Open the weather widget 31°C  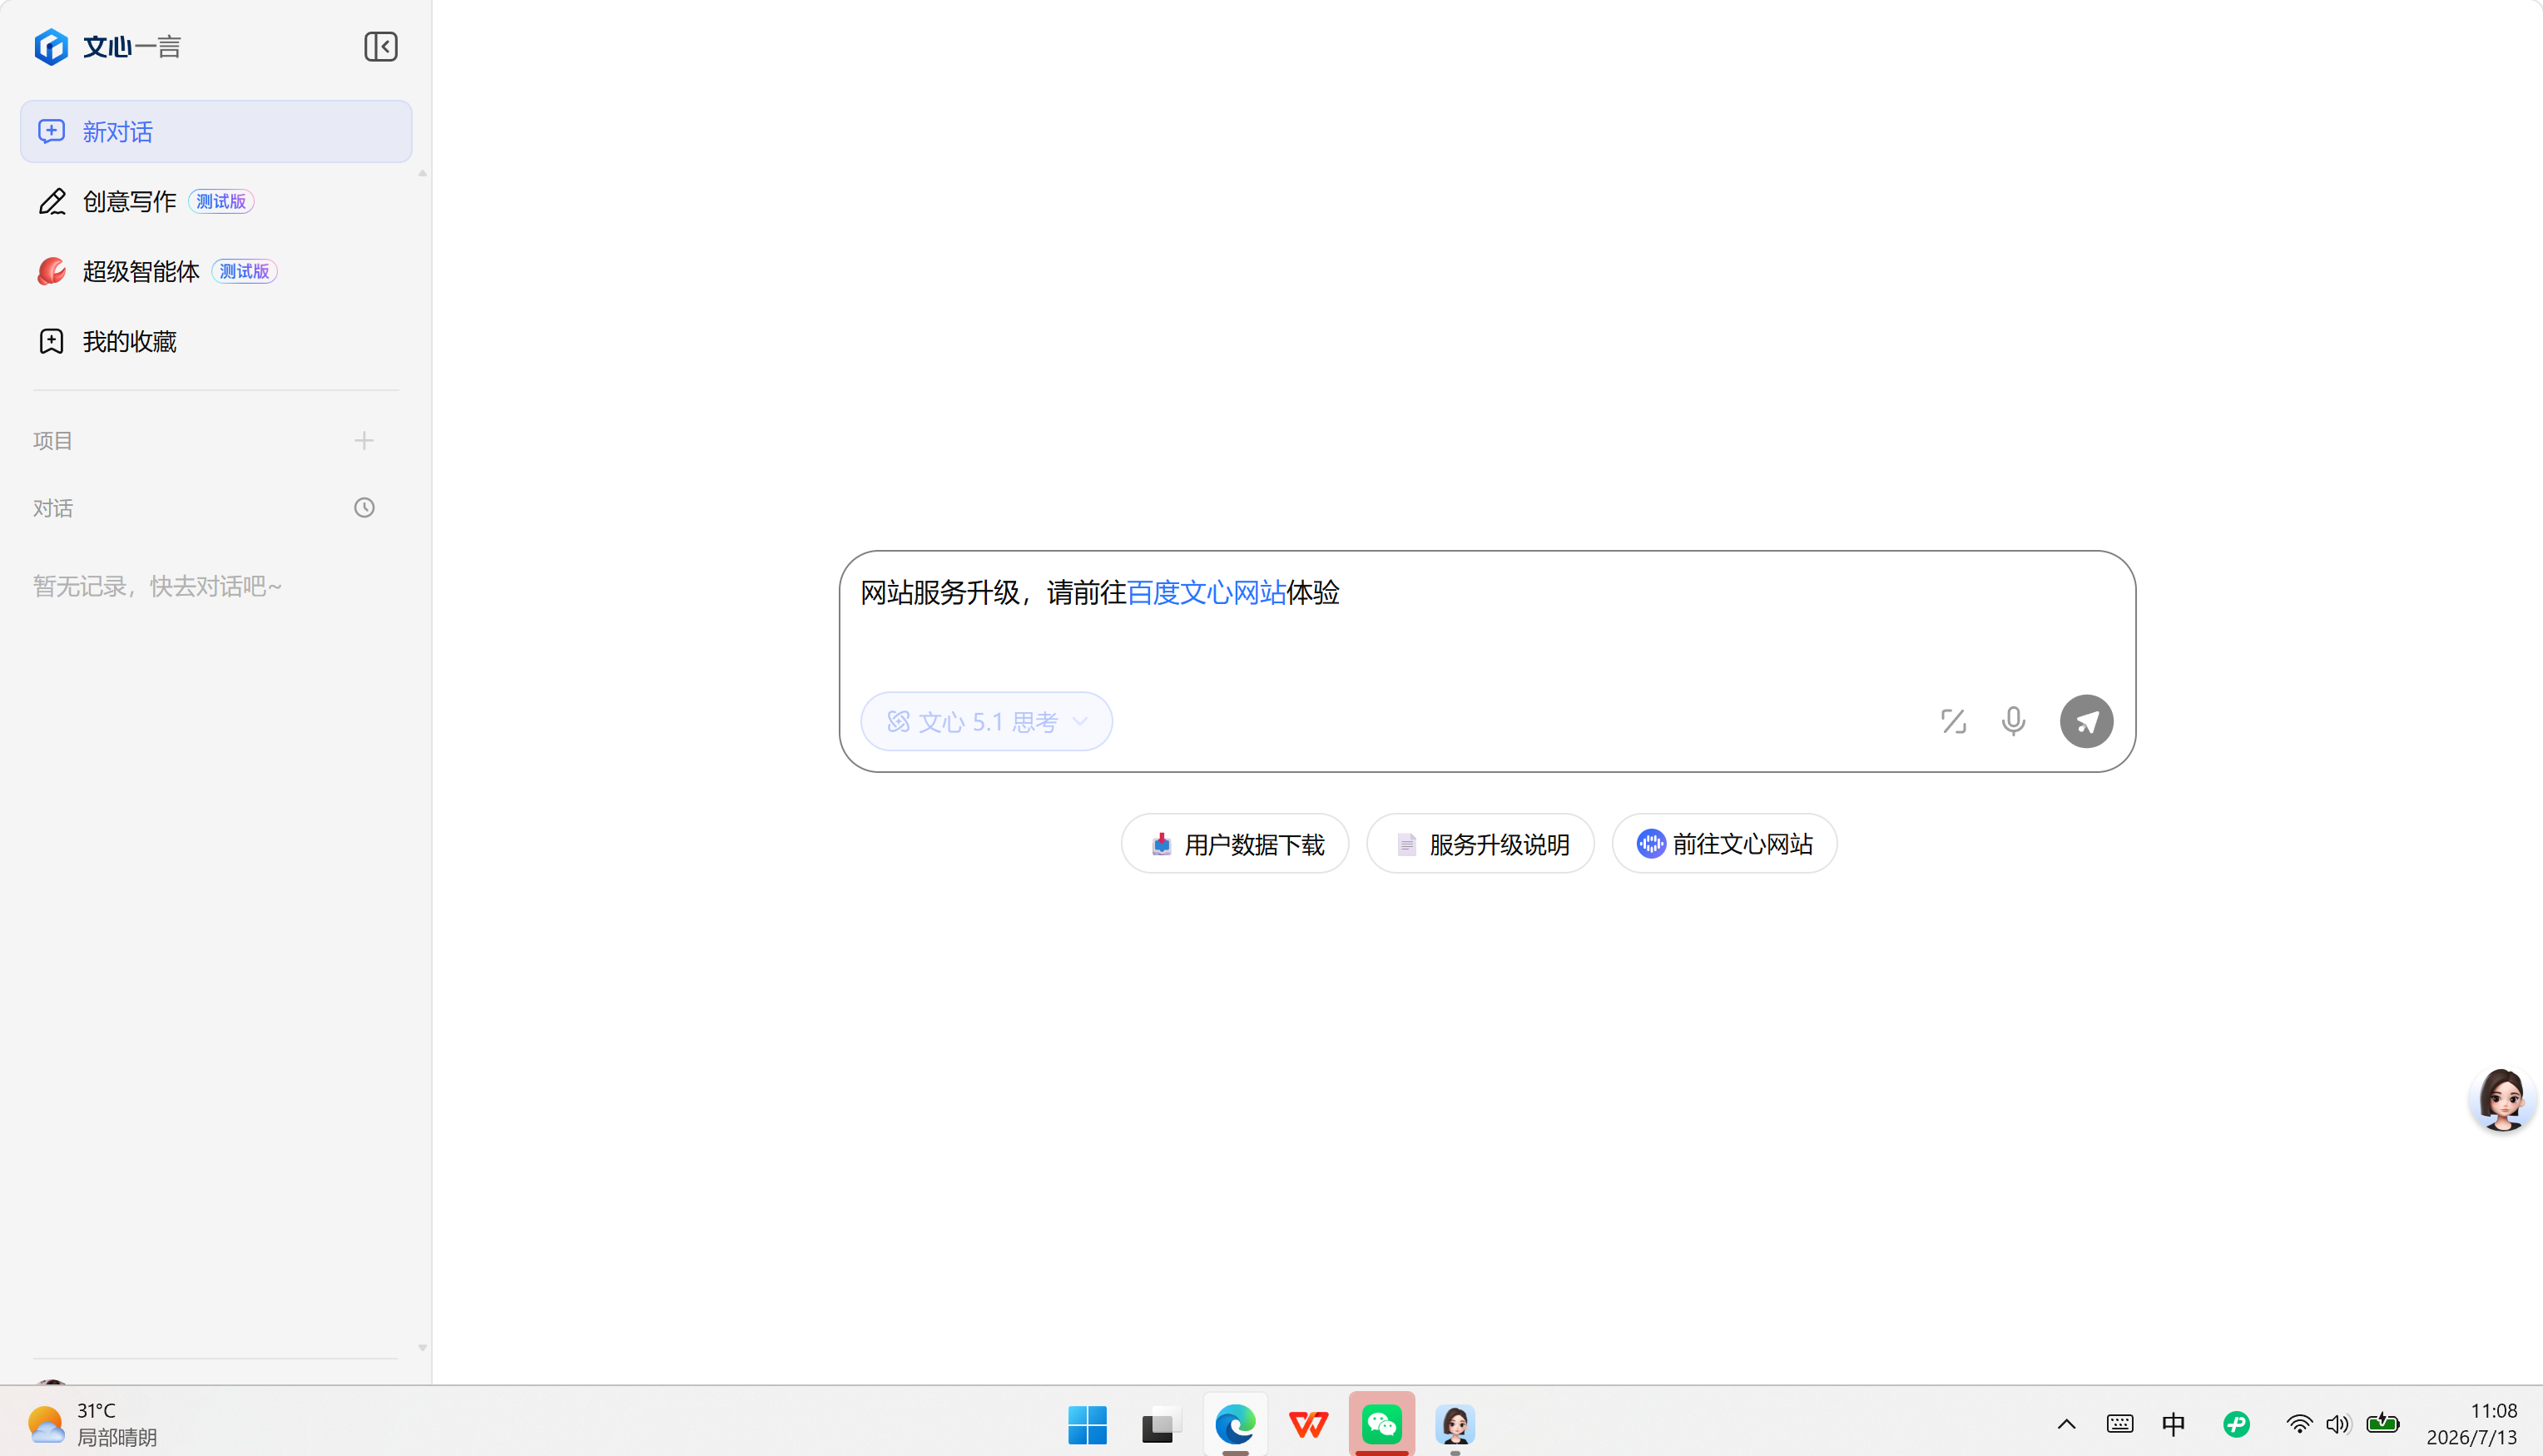pyautogui.click(x=93, y=1424)
